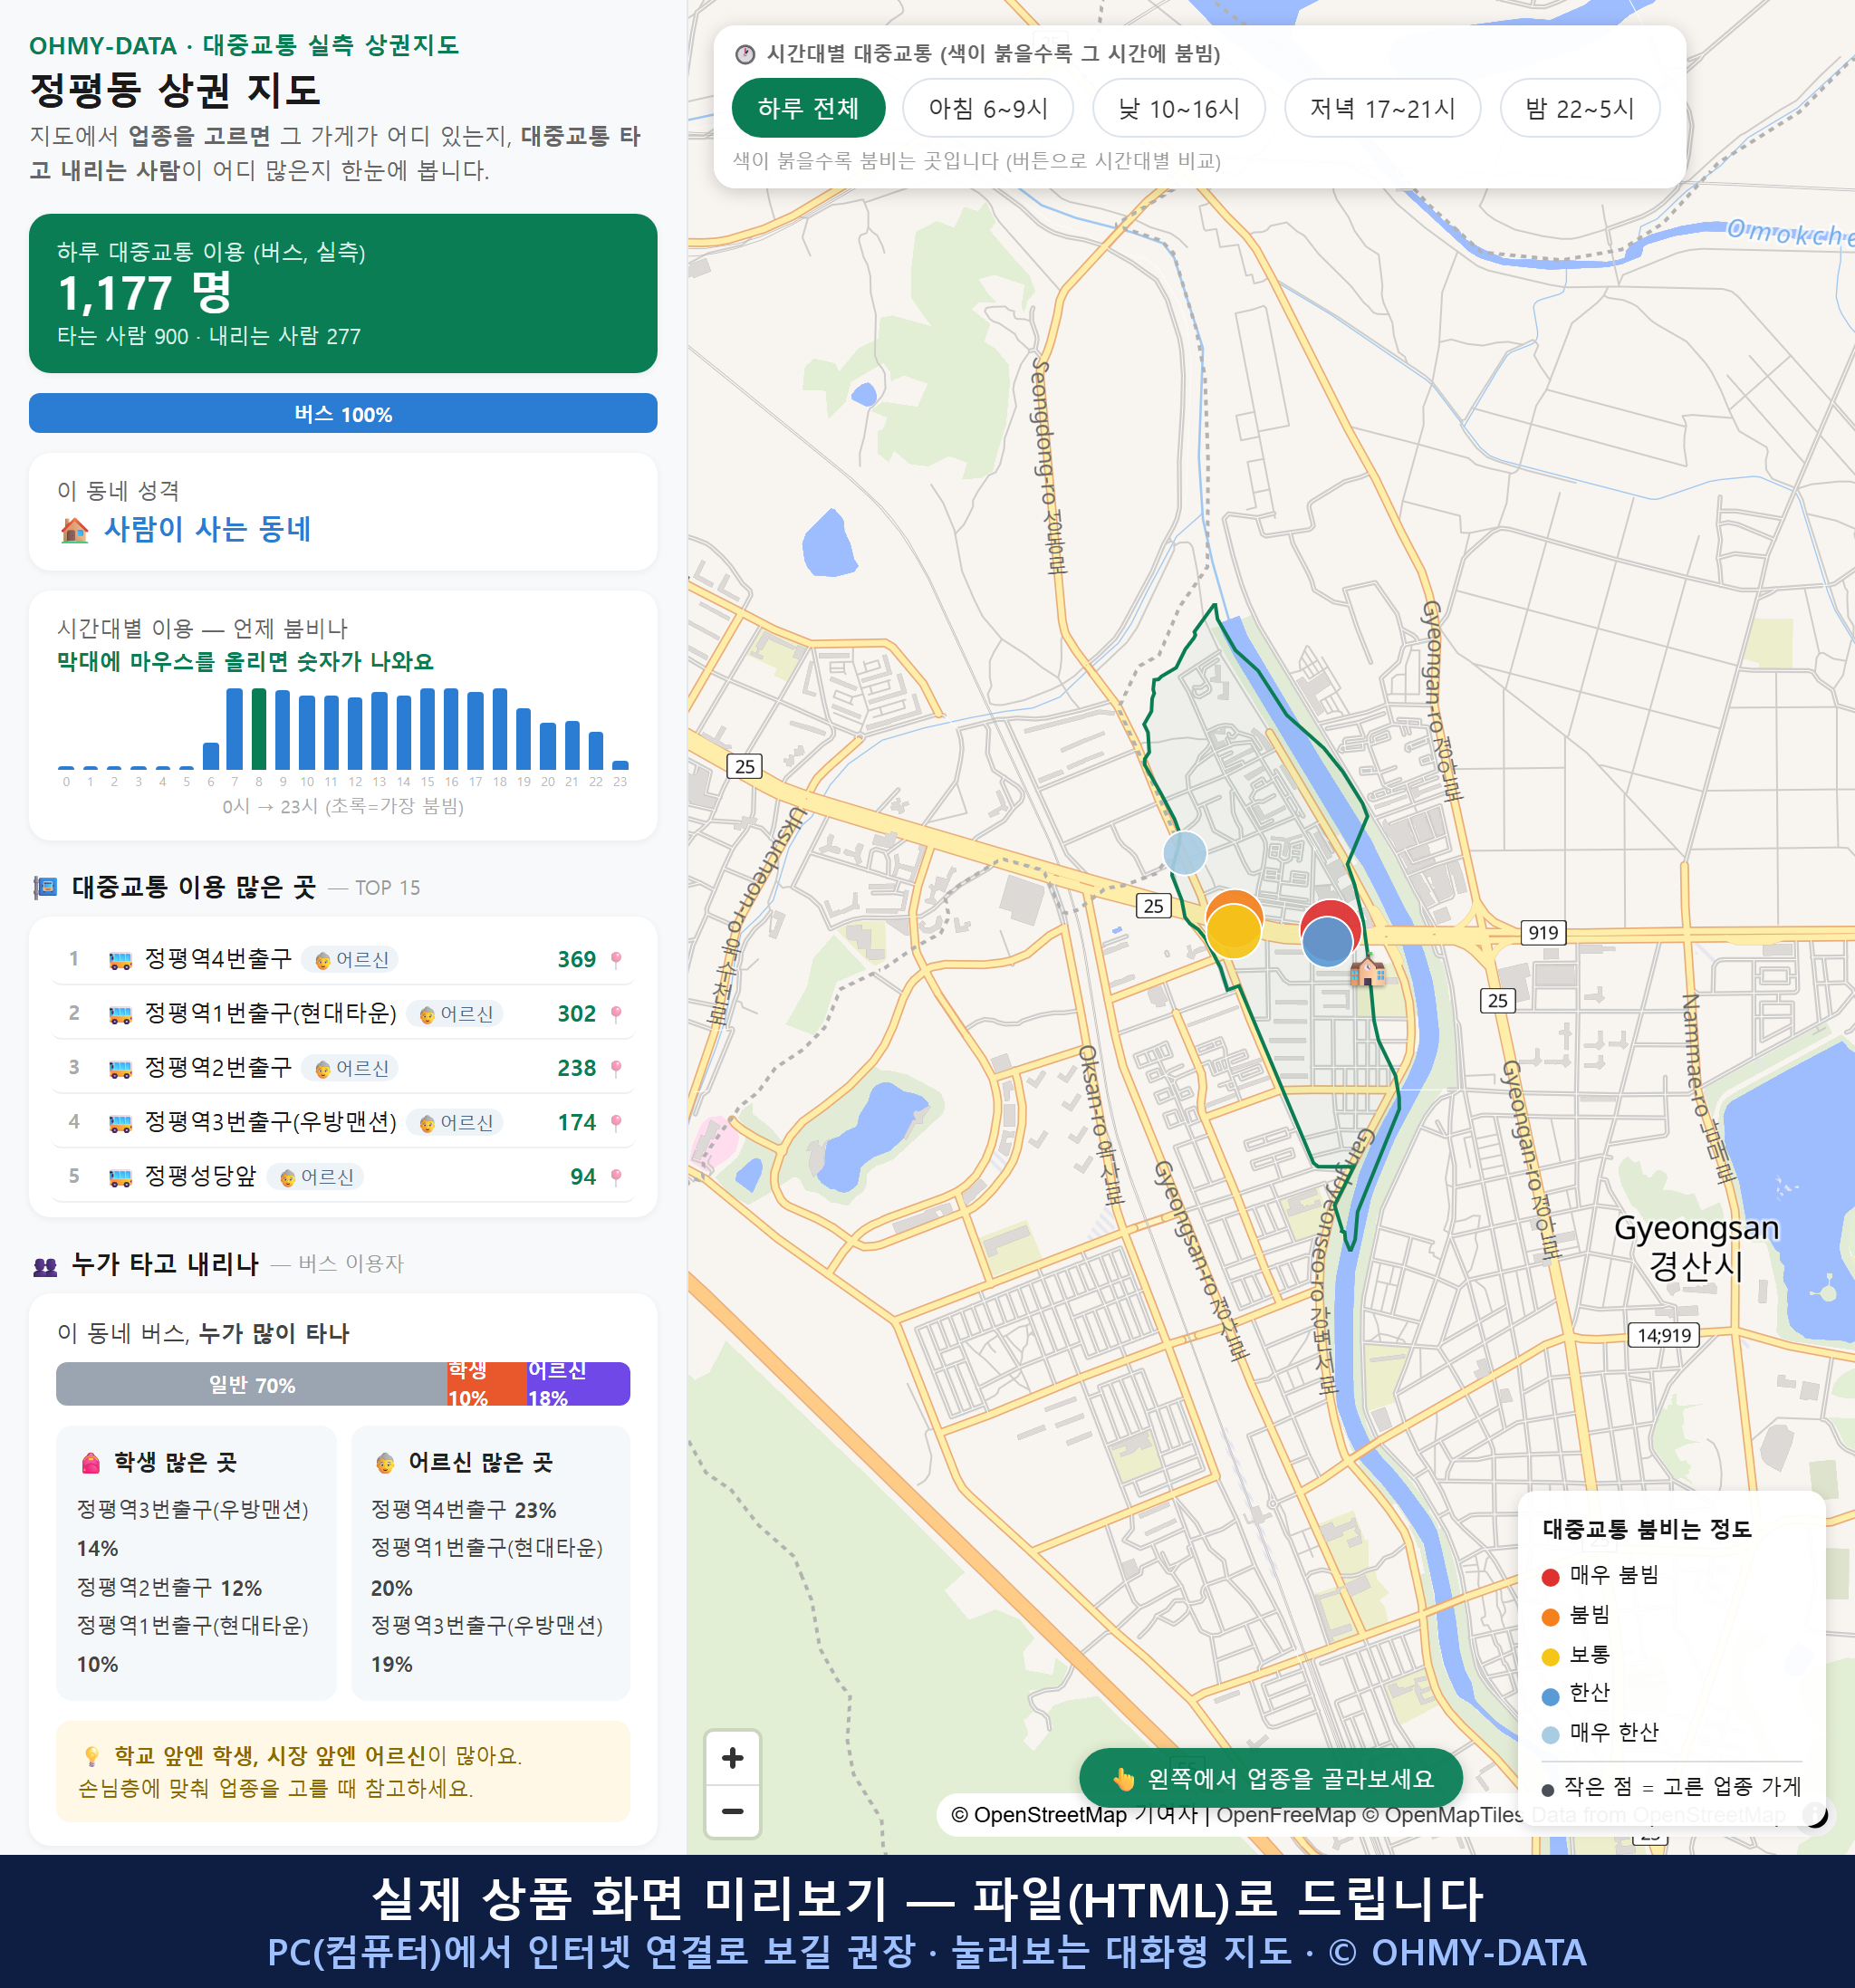Switch to the 아침 6~9시 filter
1855x1988 pixels.
(988, 108)
